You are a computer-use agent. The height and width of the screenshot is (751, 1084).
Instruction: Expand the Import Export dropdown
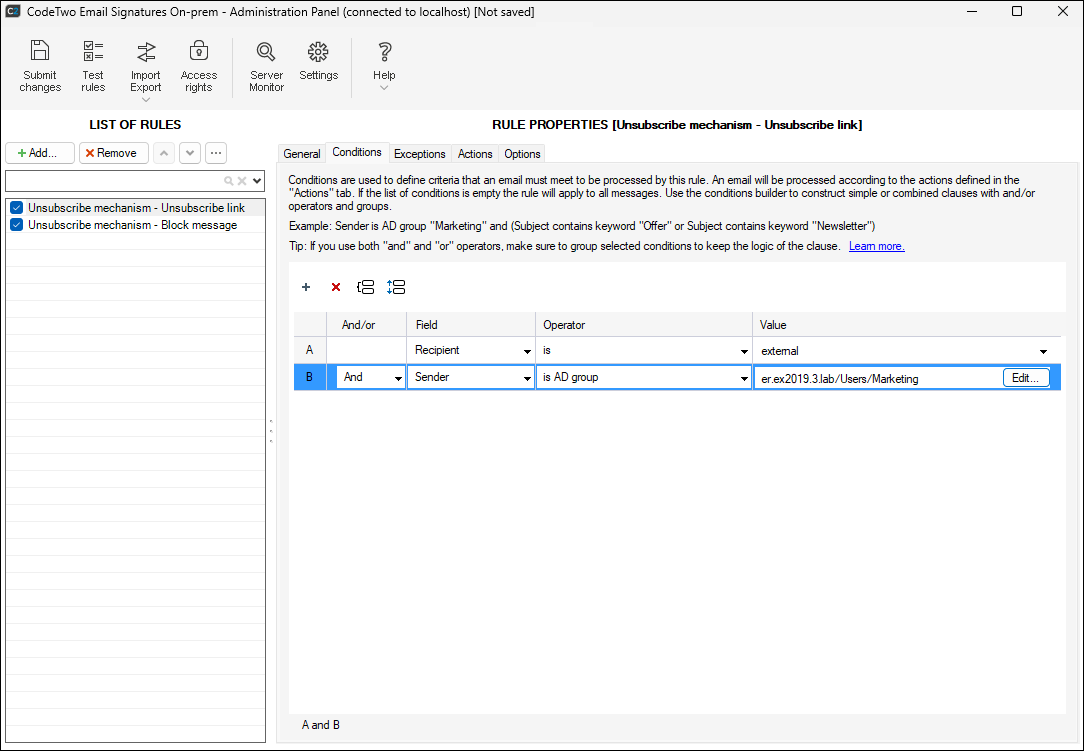146,99
